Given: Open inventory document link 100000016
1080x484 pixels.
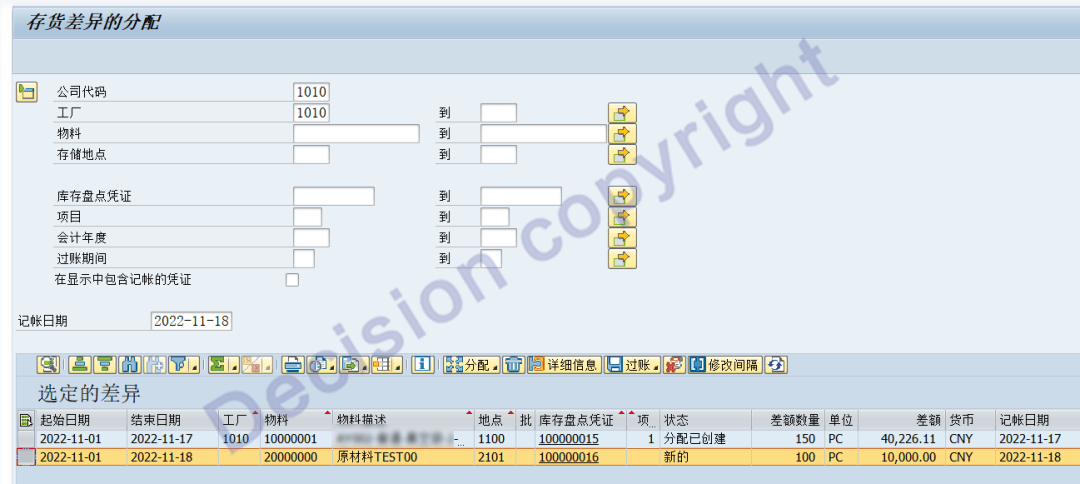Looking at the screenshot, I should tap(568, 457).
